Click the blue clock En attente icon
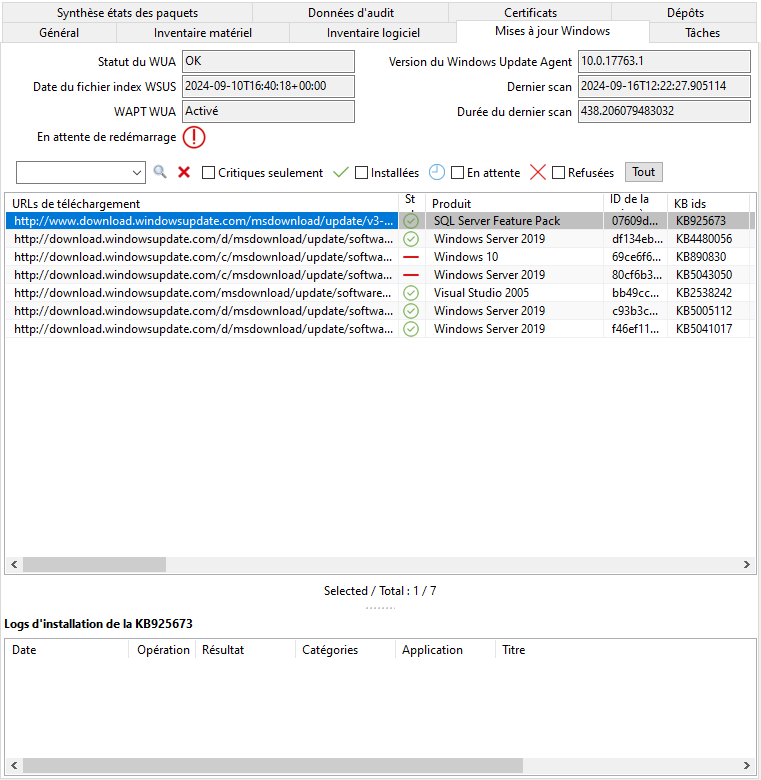 coord(437,172)
